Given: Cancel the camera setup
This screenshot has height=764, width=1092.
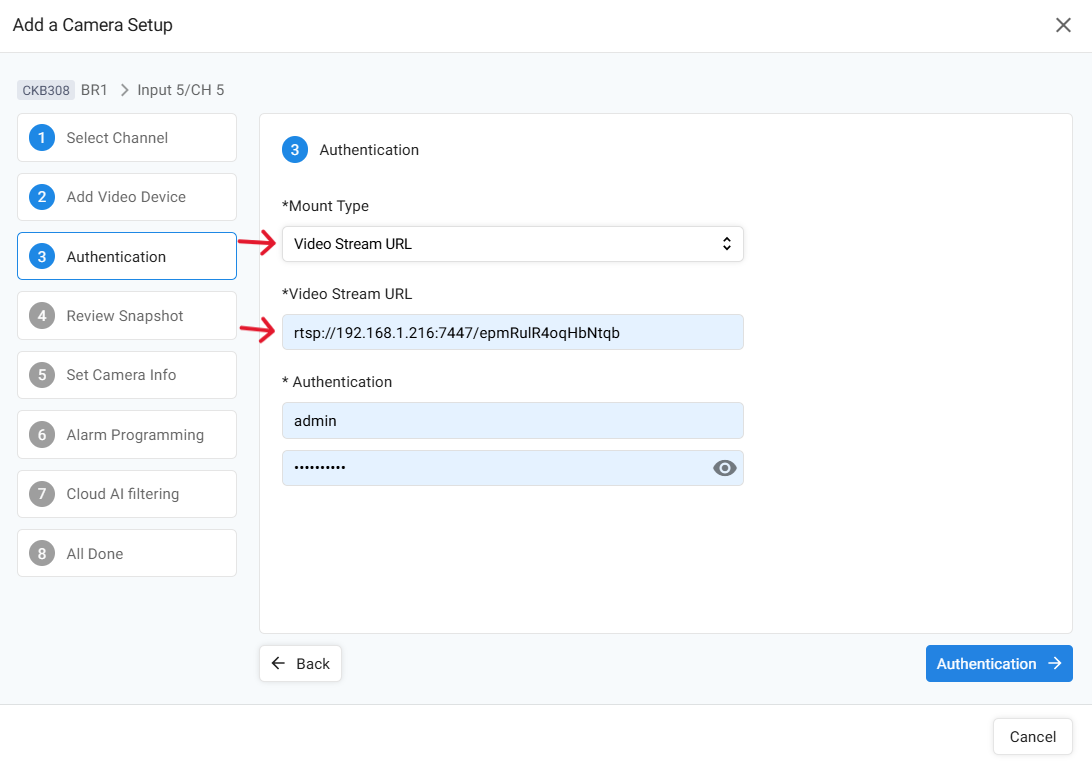Looking at the screenshot, I should click(x=1032, y=737).
